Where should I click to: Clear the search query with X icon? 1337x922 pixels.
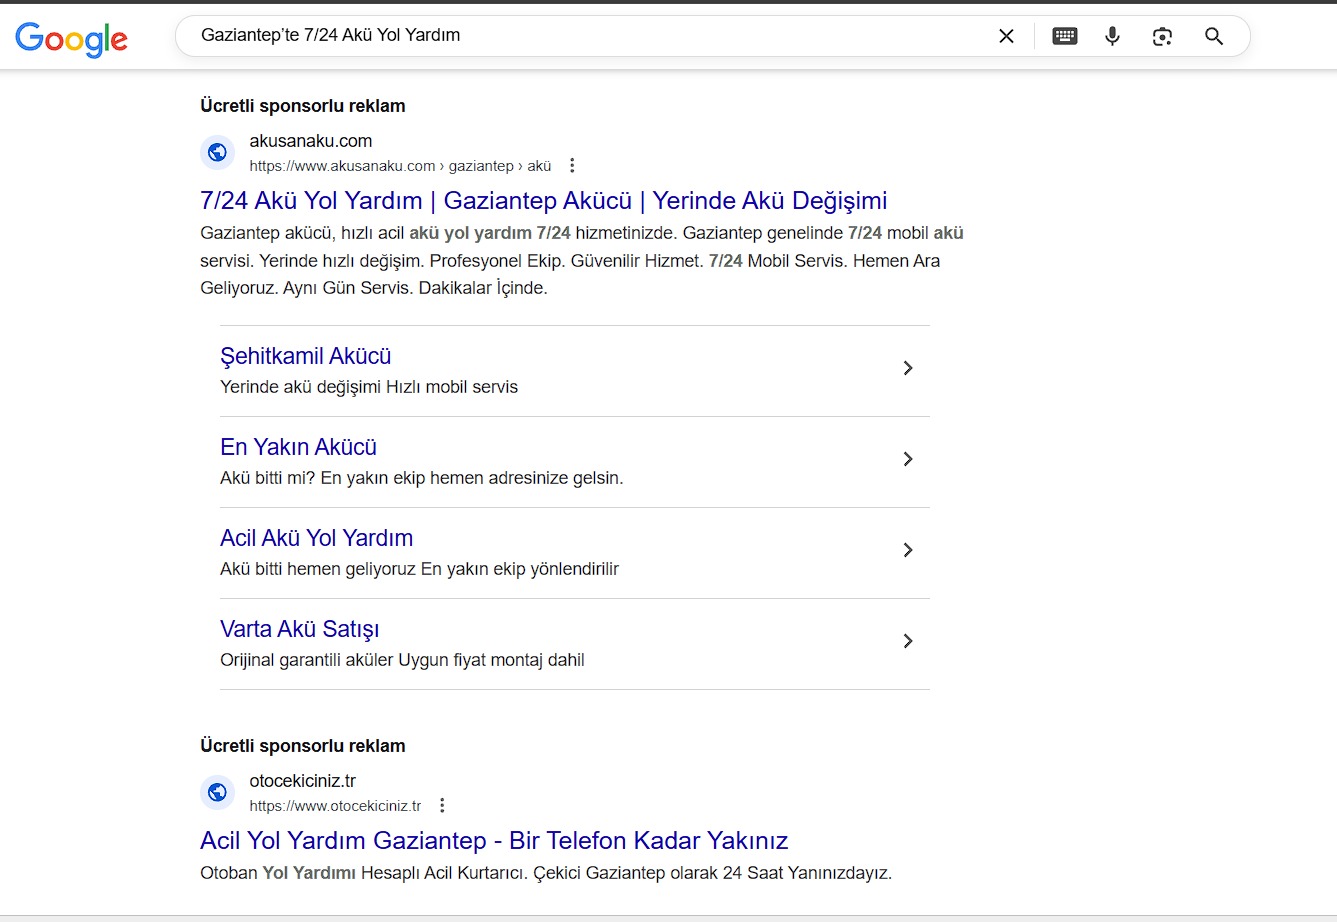[1006, 36]
